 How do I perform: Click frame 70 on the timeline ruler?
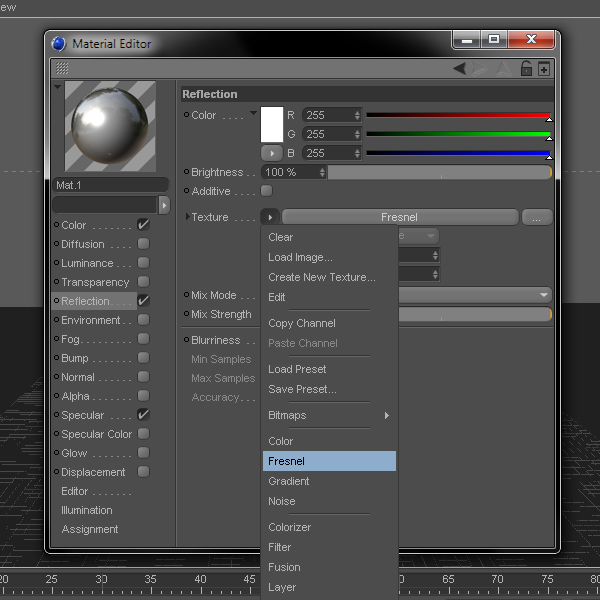tap(497, 579)
